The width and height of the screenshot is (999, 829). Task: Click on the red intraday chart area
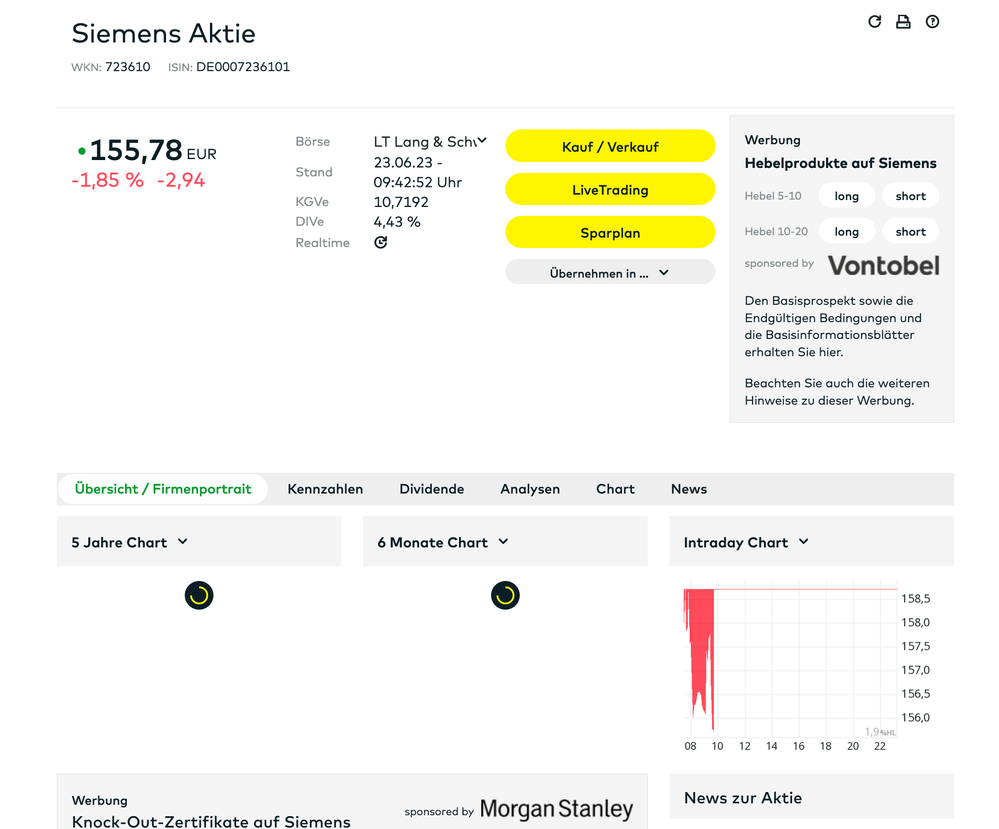coord(700,640)
